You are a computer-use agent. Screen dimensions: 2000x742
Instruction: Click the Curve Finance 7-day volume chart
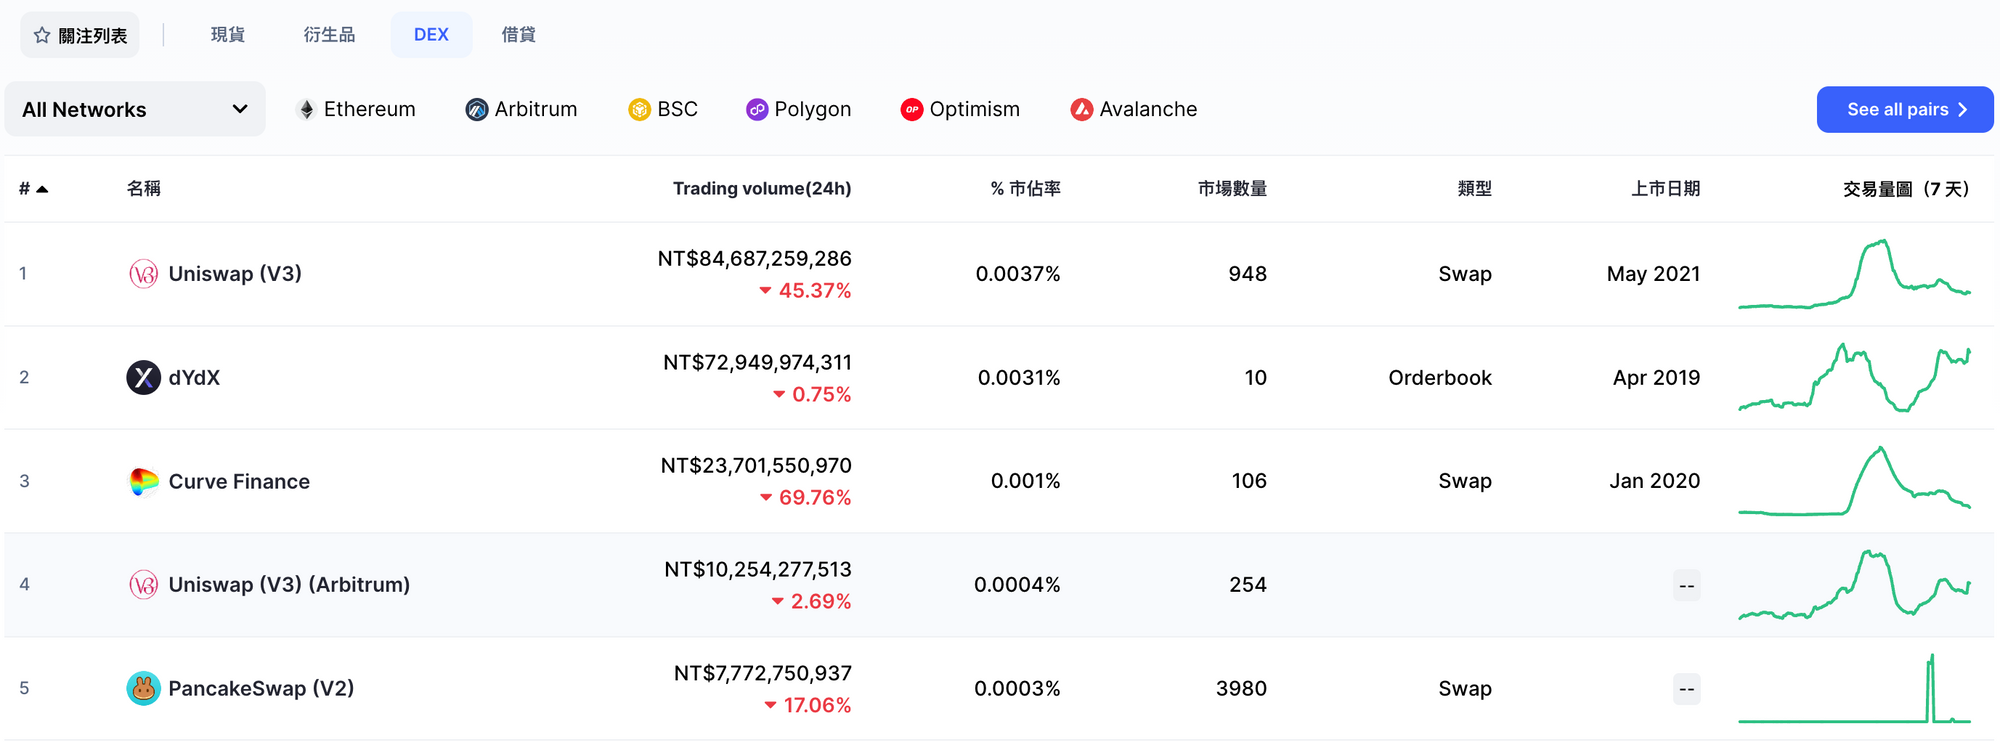[1855, 481]
